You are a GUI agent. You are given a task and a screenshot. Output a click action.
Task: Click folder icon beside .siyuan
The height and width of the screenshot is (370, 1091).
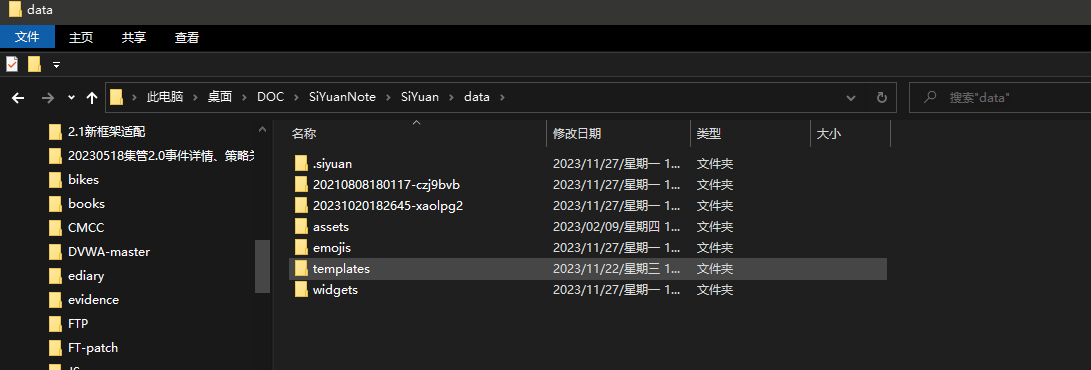click(301, 164)
